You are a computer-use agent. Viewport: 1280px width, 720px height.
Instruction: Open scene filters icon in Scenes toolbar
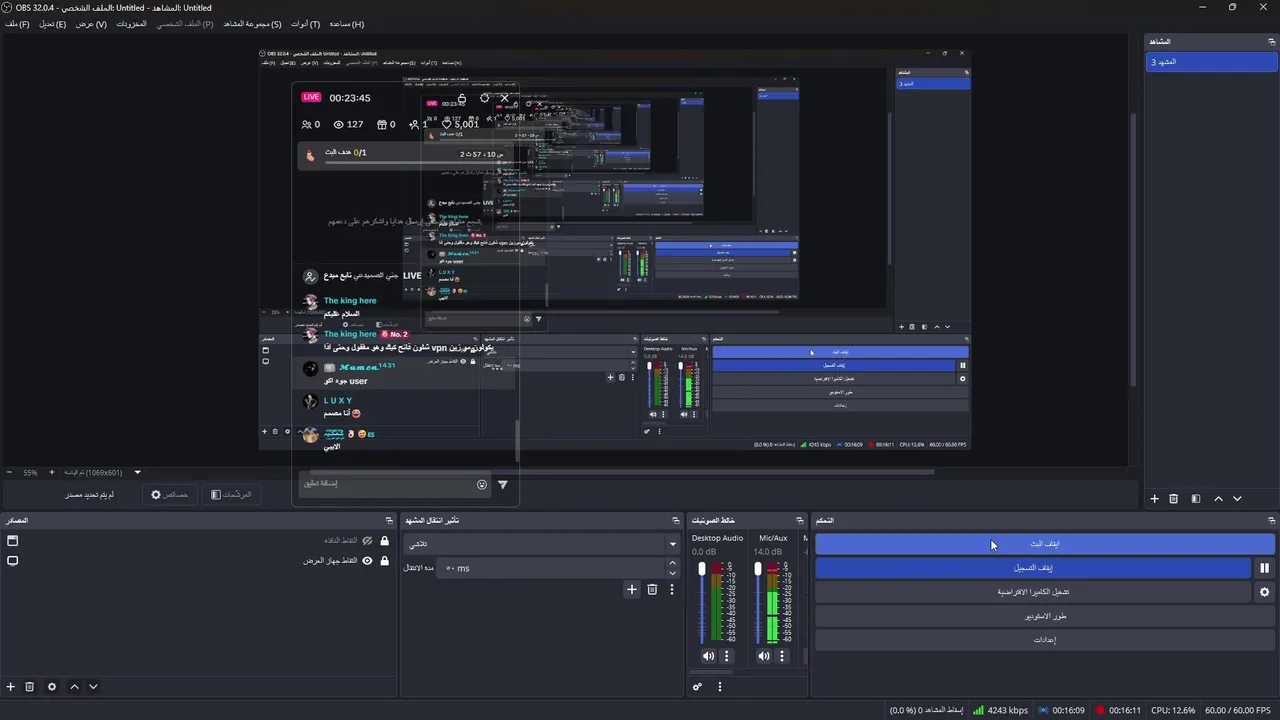pyautogui.click(x=1196, y=499)
